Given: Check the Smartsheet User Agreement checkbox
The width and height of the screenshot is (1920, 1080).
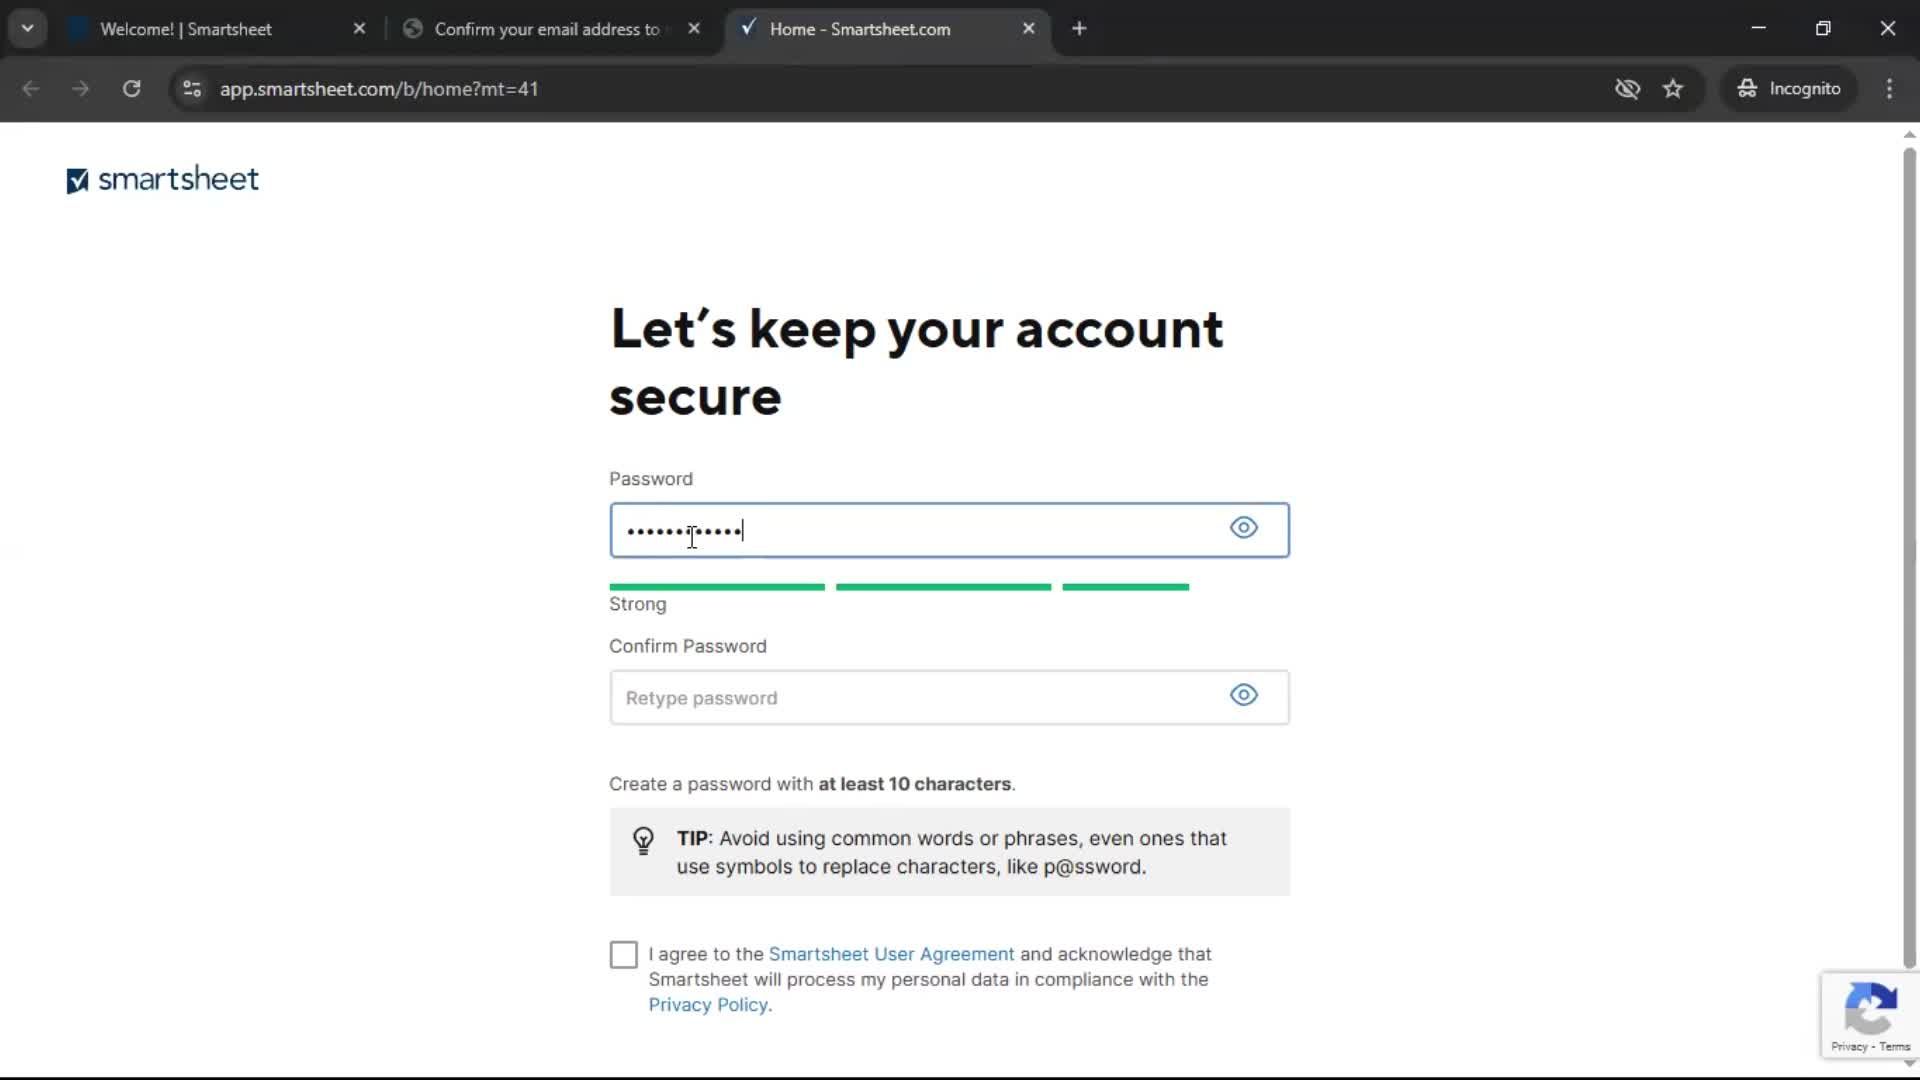Looking at the screenshot, I should point(622,954).
